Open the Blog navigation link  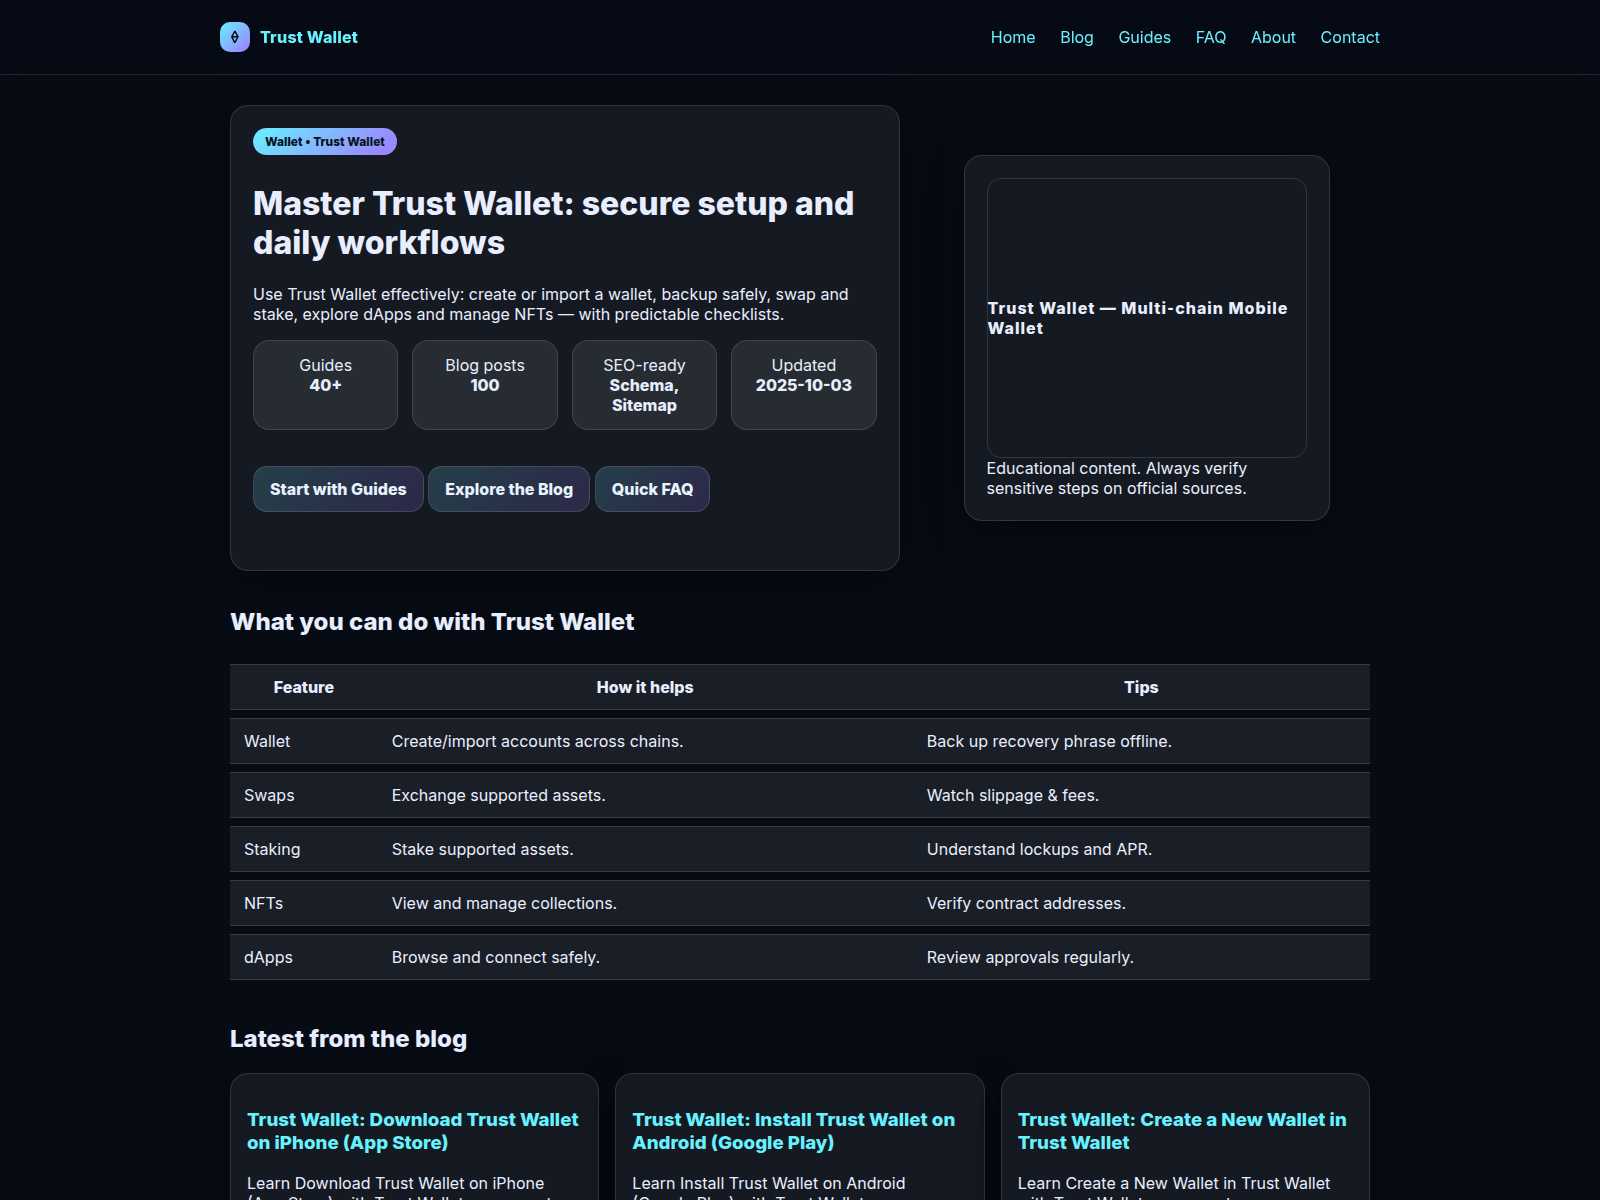pos(1077,37)
